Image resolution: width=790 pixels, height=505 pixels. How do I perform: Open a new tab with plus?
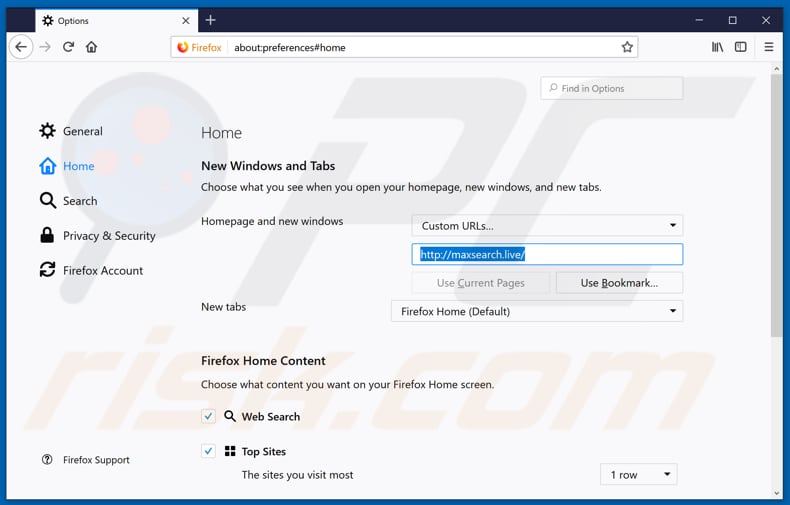click(210, 20)
